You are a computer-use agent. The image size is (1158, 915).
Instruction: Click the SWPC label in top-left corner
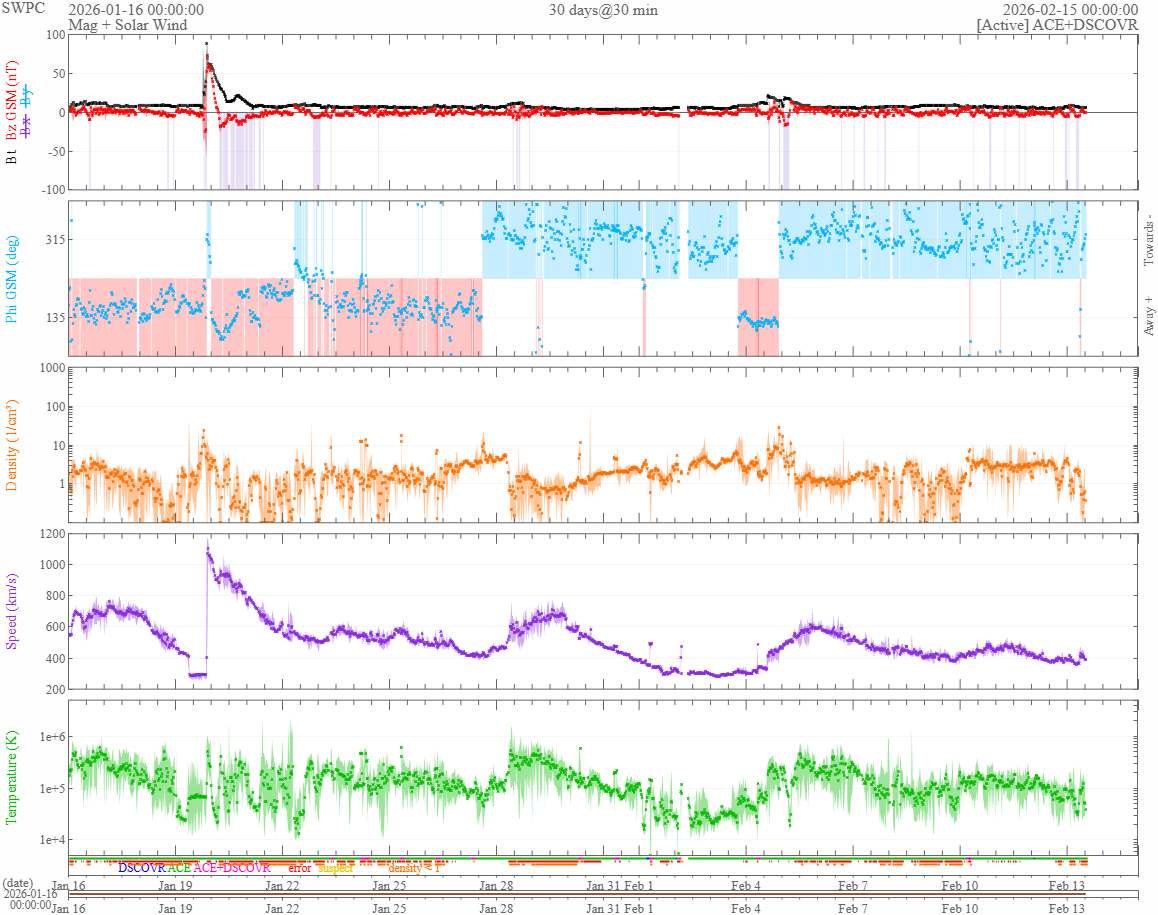23,8
